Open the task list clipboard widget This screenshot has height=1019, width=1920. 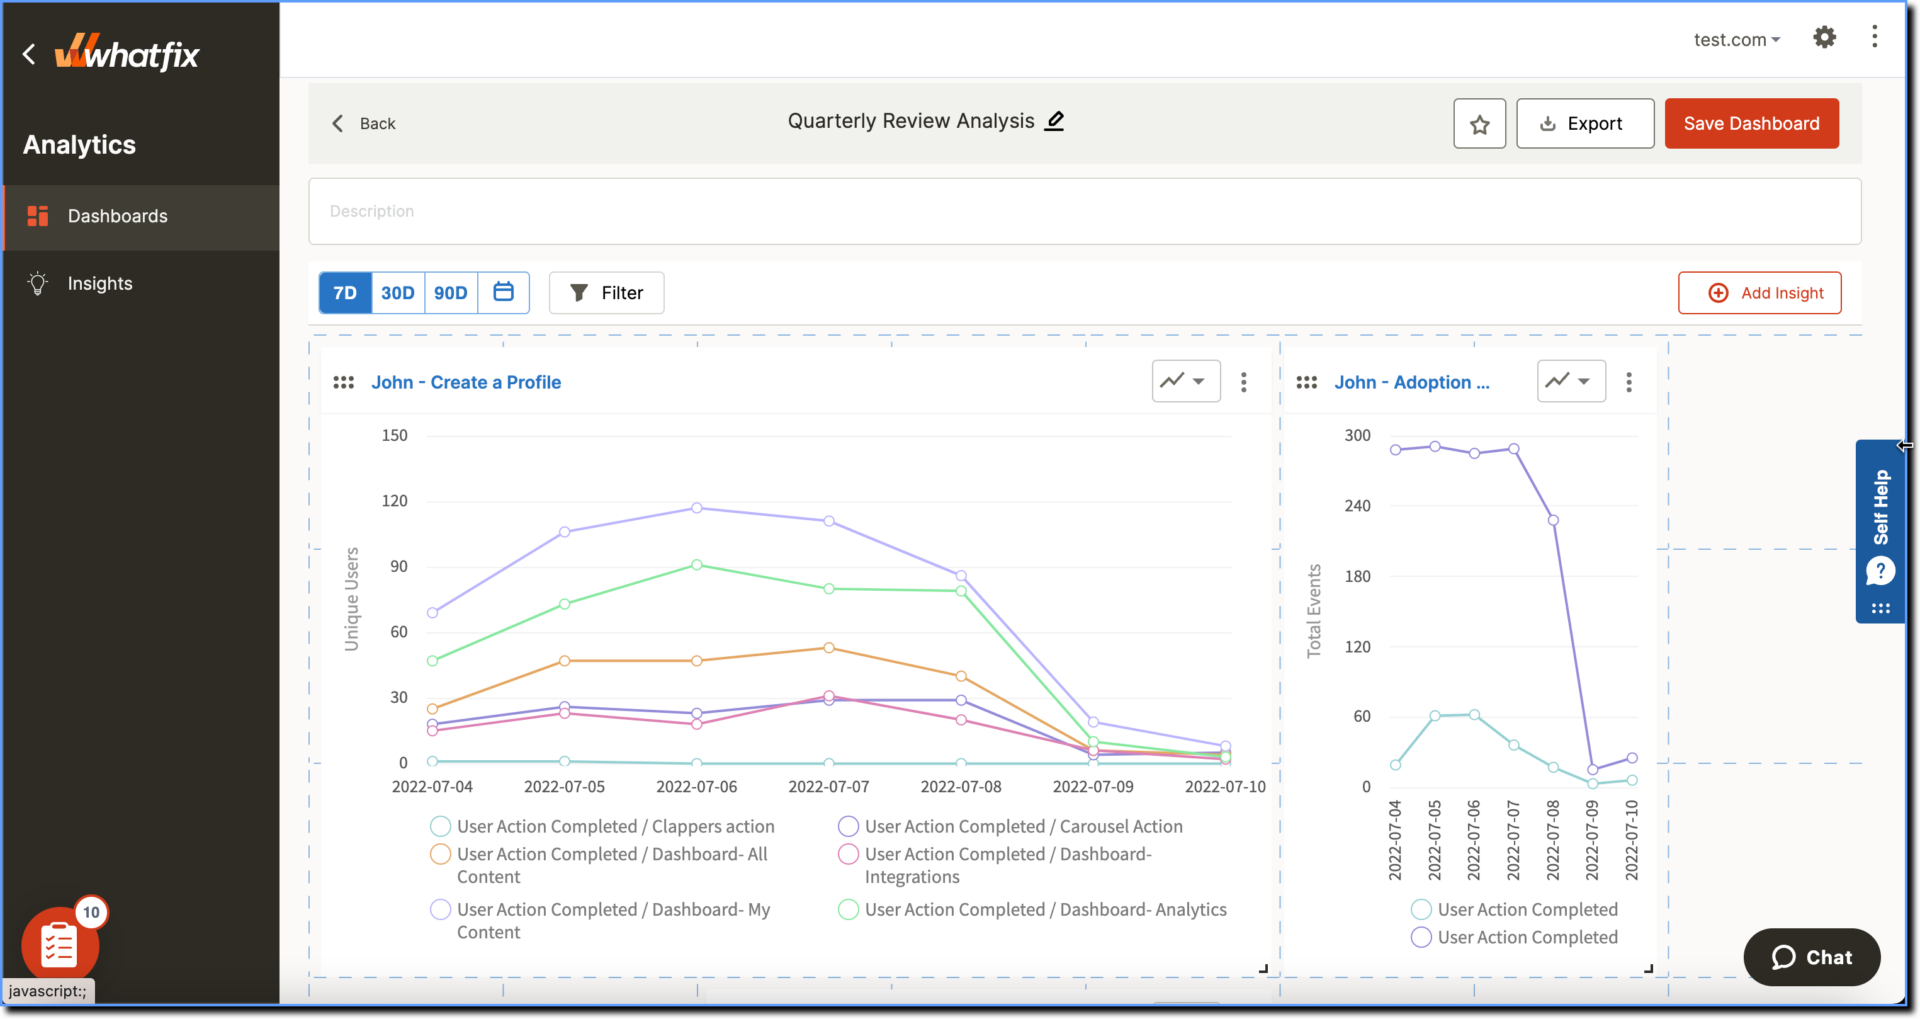[x=59, y=944]
